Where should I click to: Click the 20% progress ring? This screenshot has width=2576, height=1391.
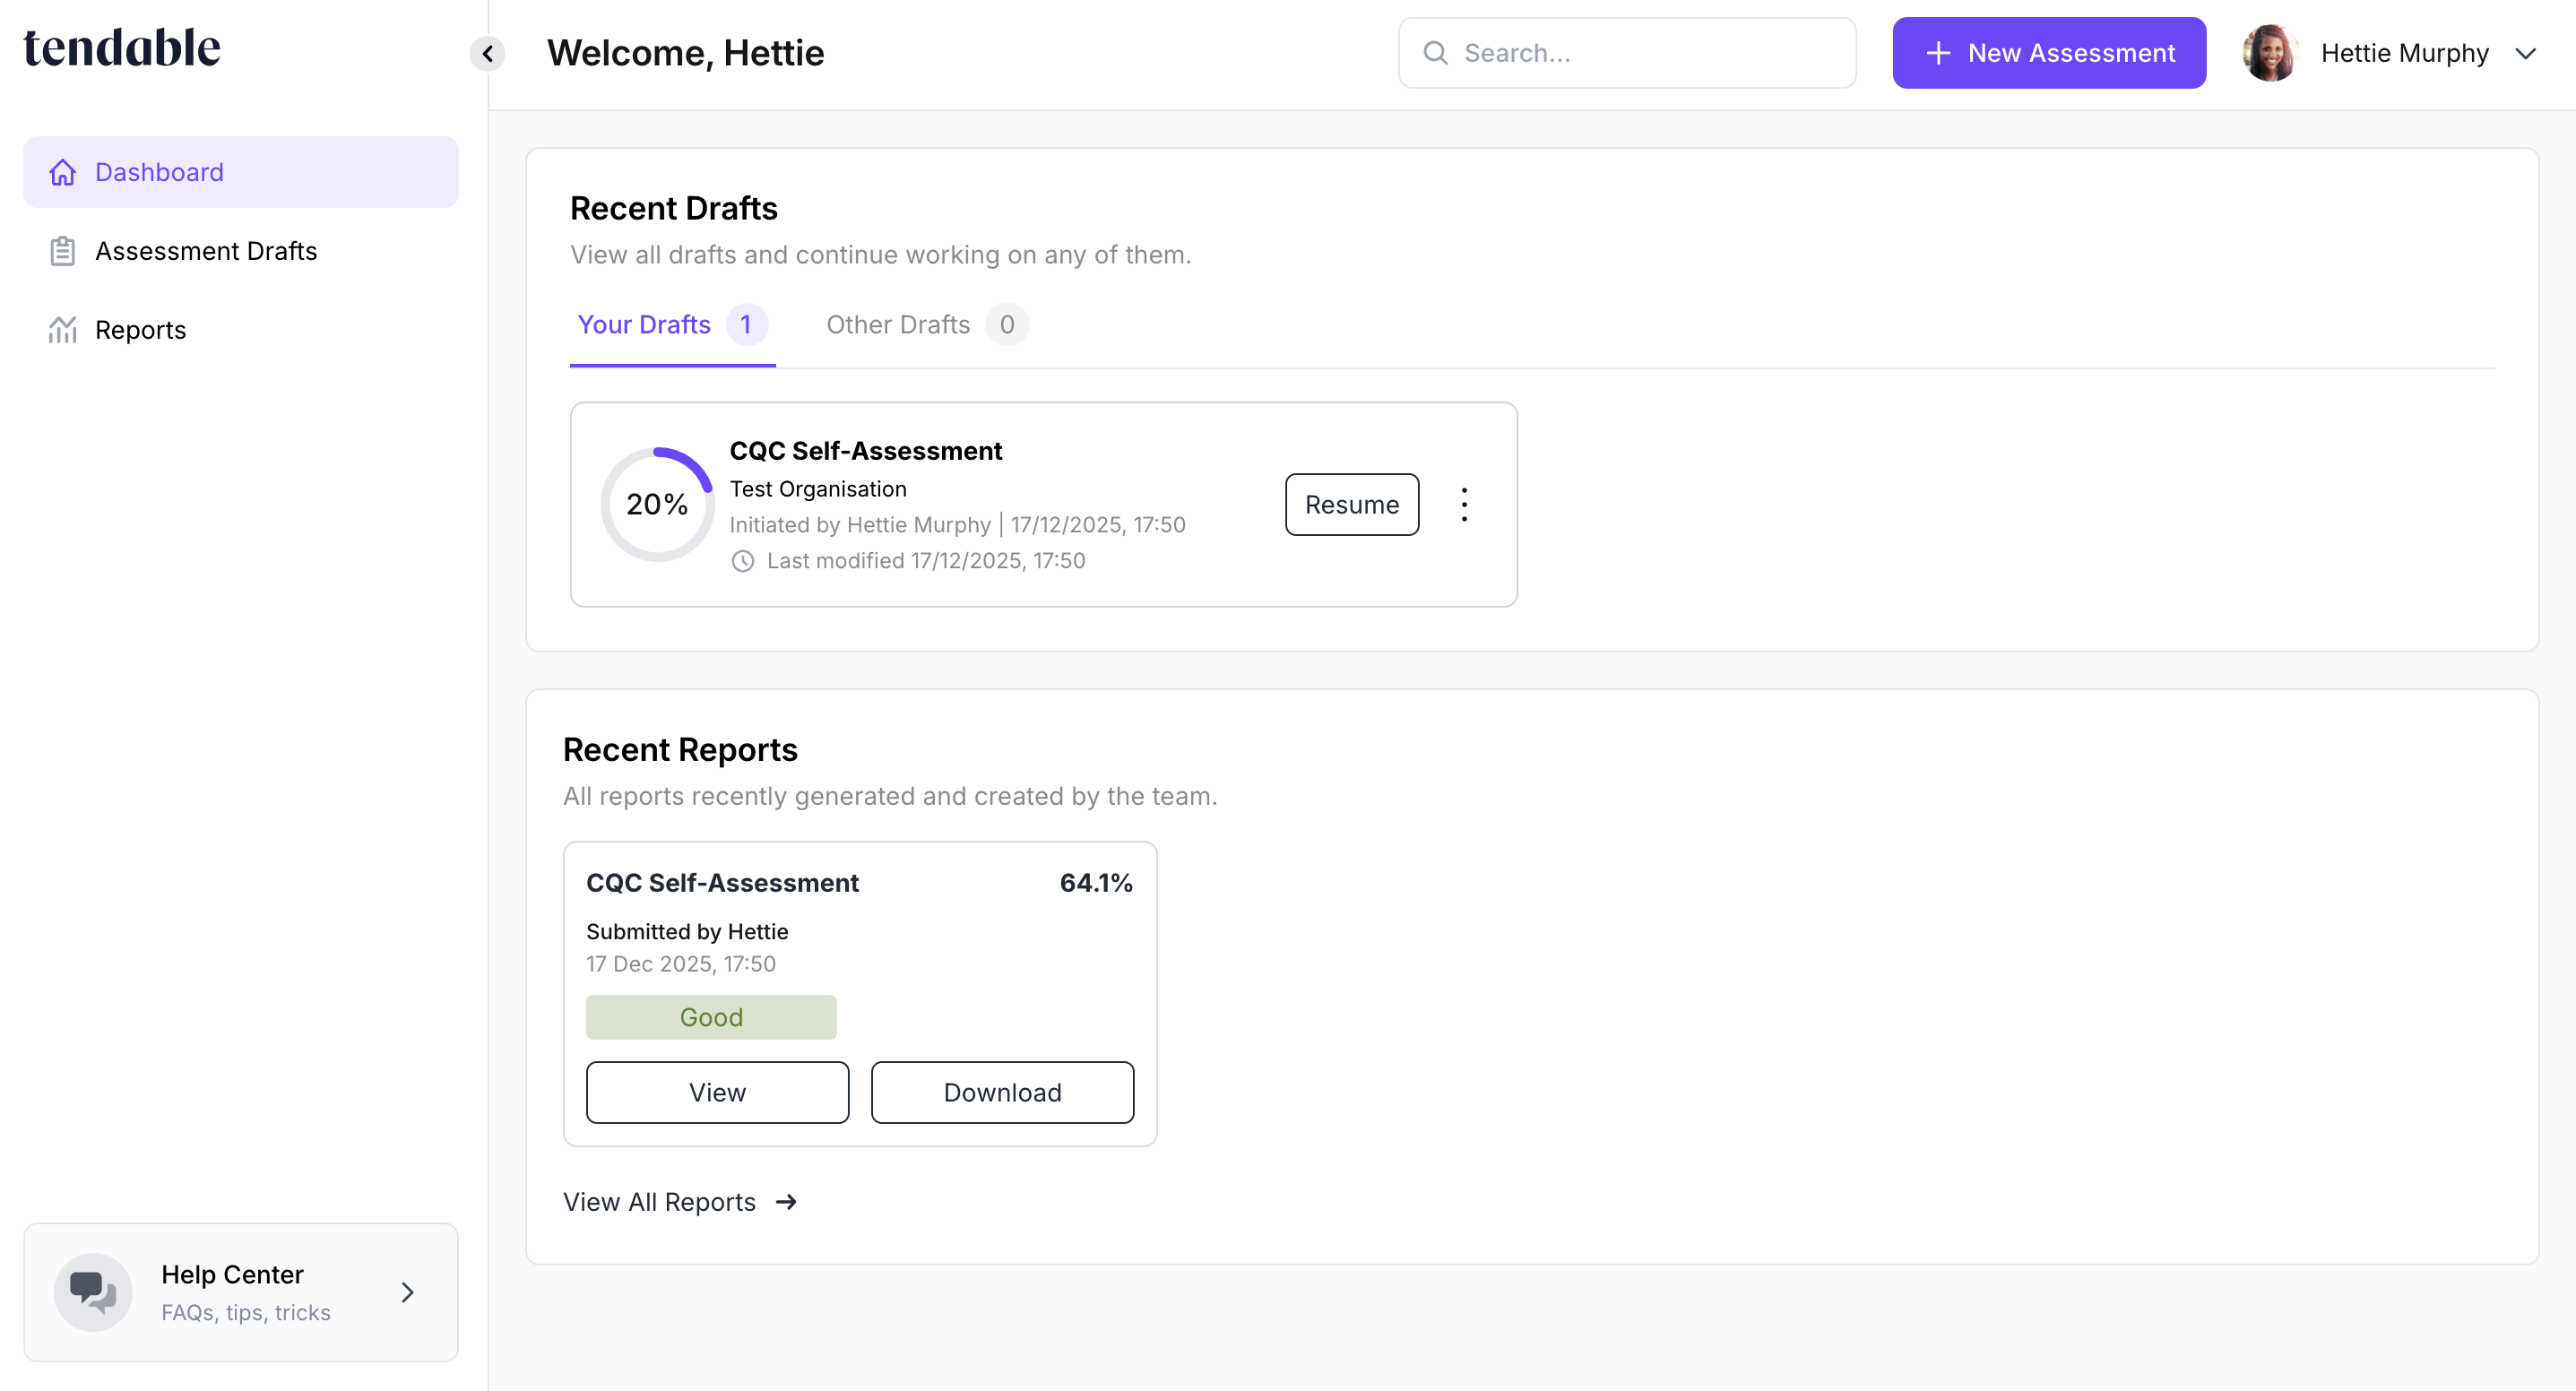coord(657,504)
